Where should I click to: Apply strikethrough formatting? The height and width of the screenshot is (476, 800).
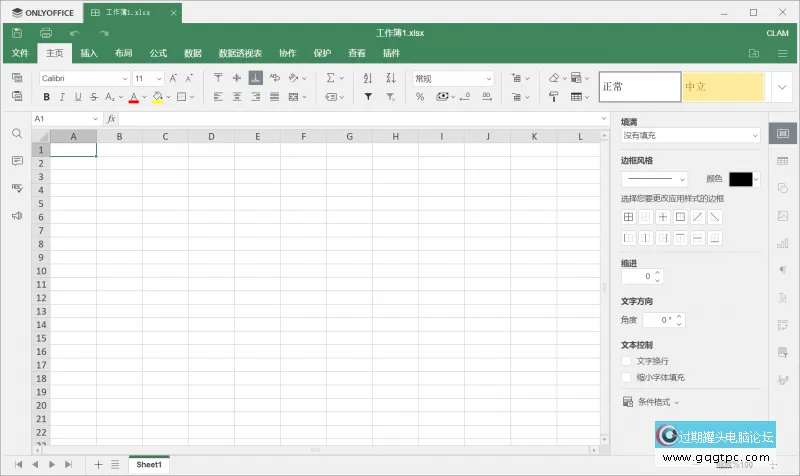93,96
